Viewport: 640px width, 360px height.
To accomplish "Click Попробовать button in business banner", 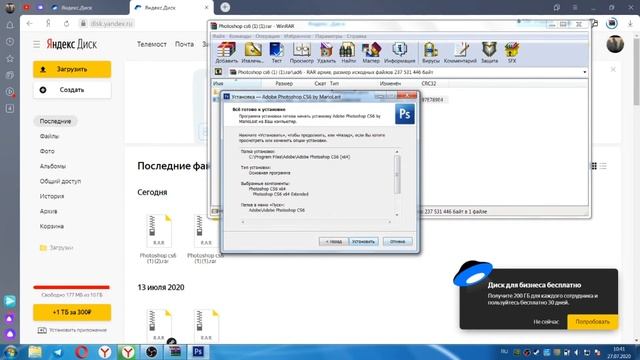I will pos(592,322).
